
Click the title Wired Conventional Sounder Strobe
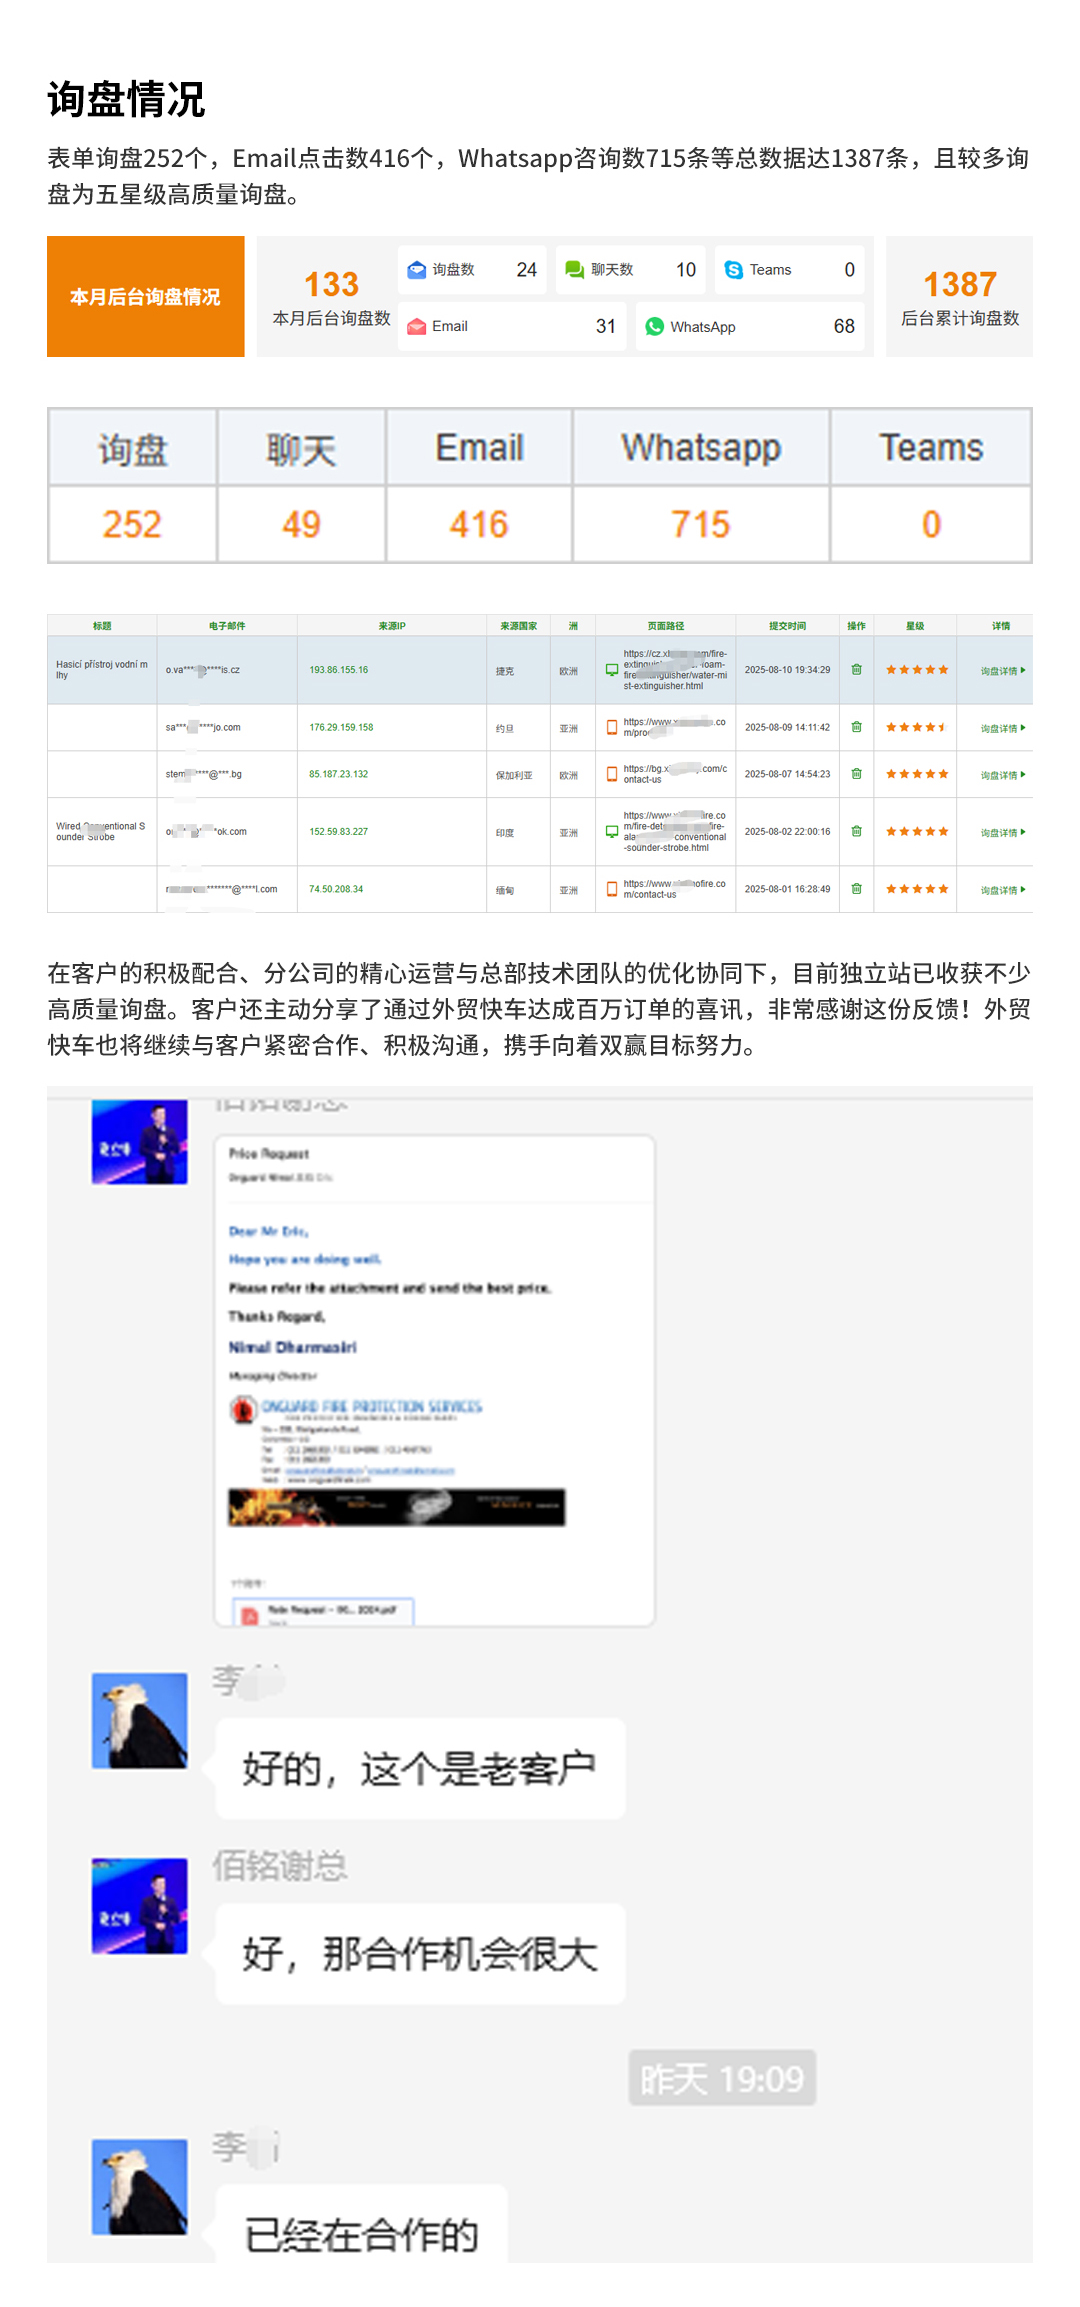(x=101, y=832)
